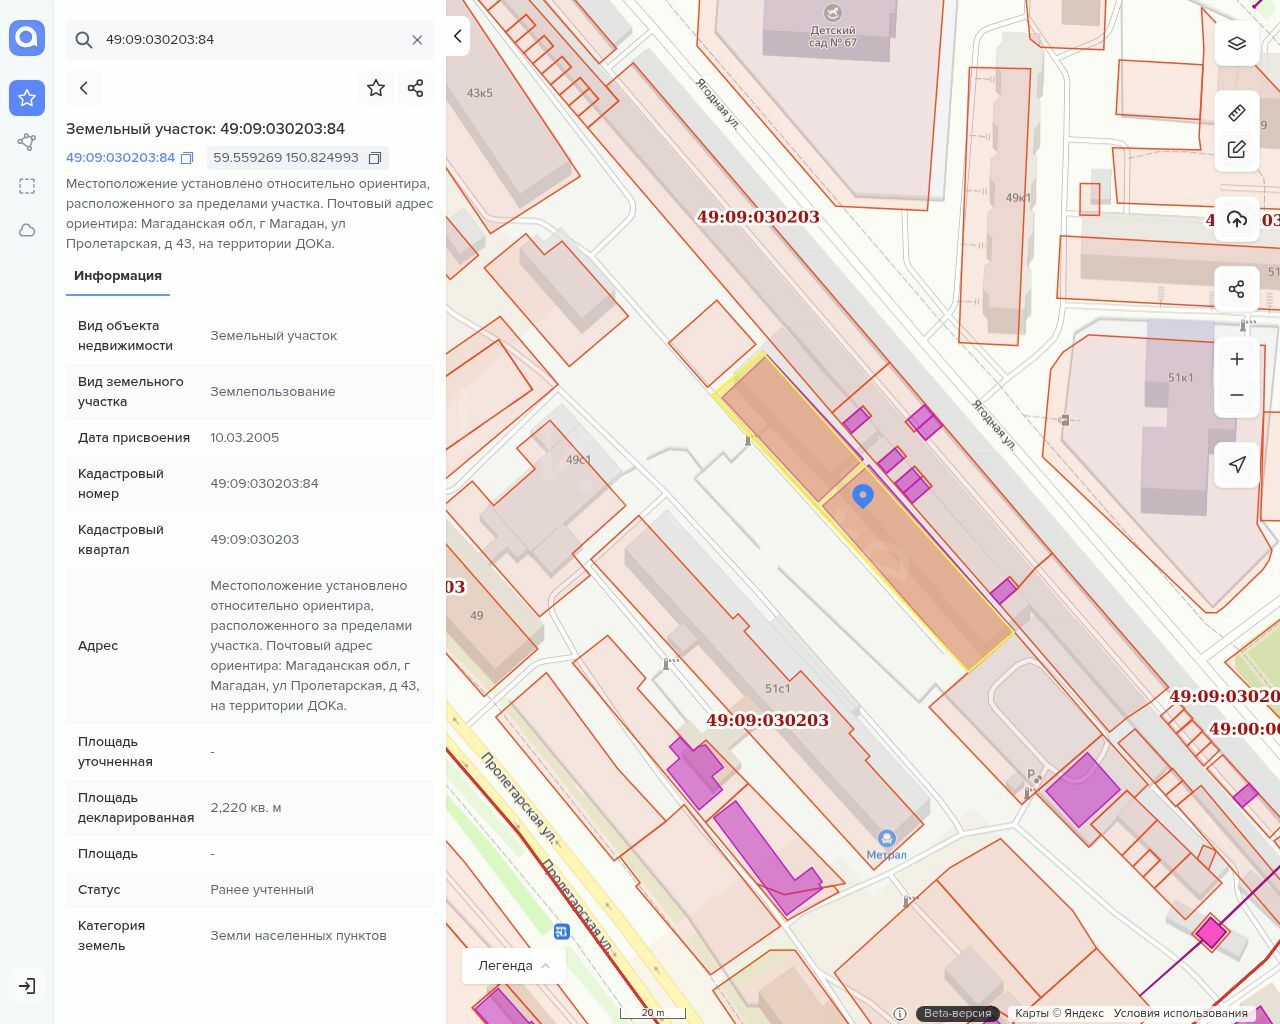
Task: Click the blue map marker pin
Action: tap(862, 495)
